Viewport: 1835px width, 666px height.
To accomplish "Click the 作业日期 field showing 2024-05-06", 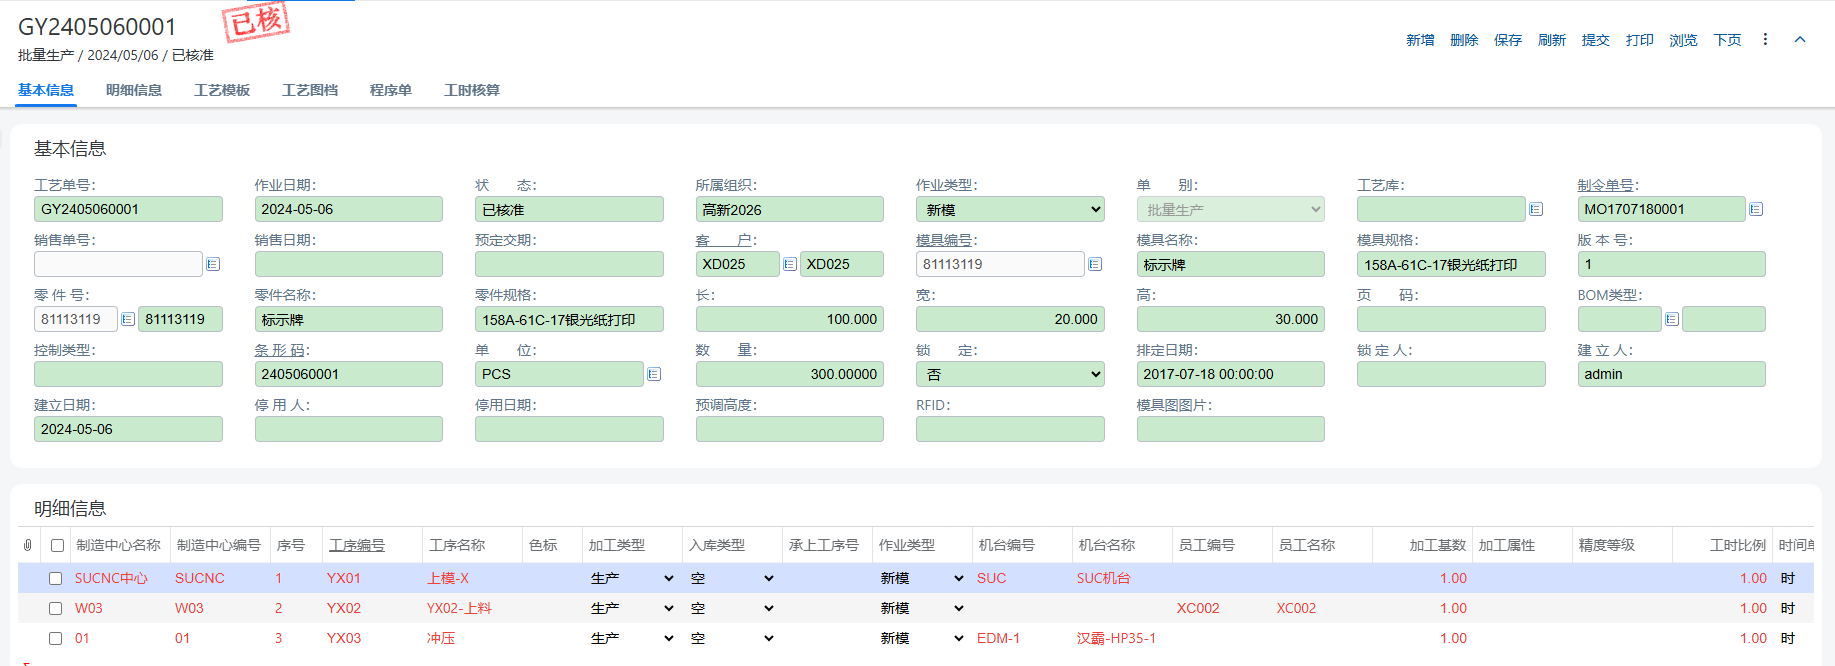I will coord(349,209).
